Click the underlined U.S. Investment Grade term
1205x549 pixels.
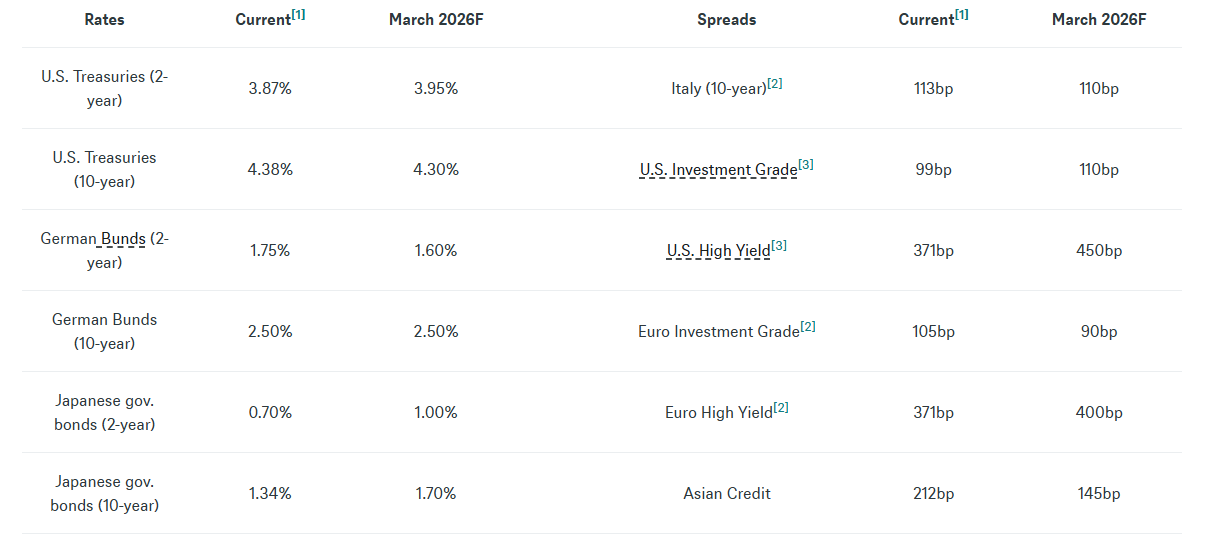tap(718, 170)
